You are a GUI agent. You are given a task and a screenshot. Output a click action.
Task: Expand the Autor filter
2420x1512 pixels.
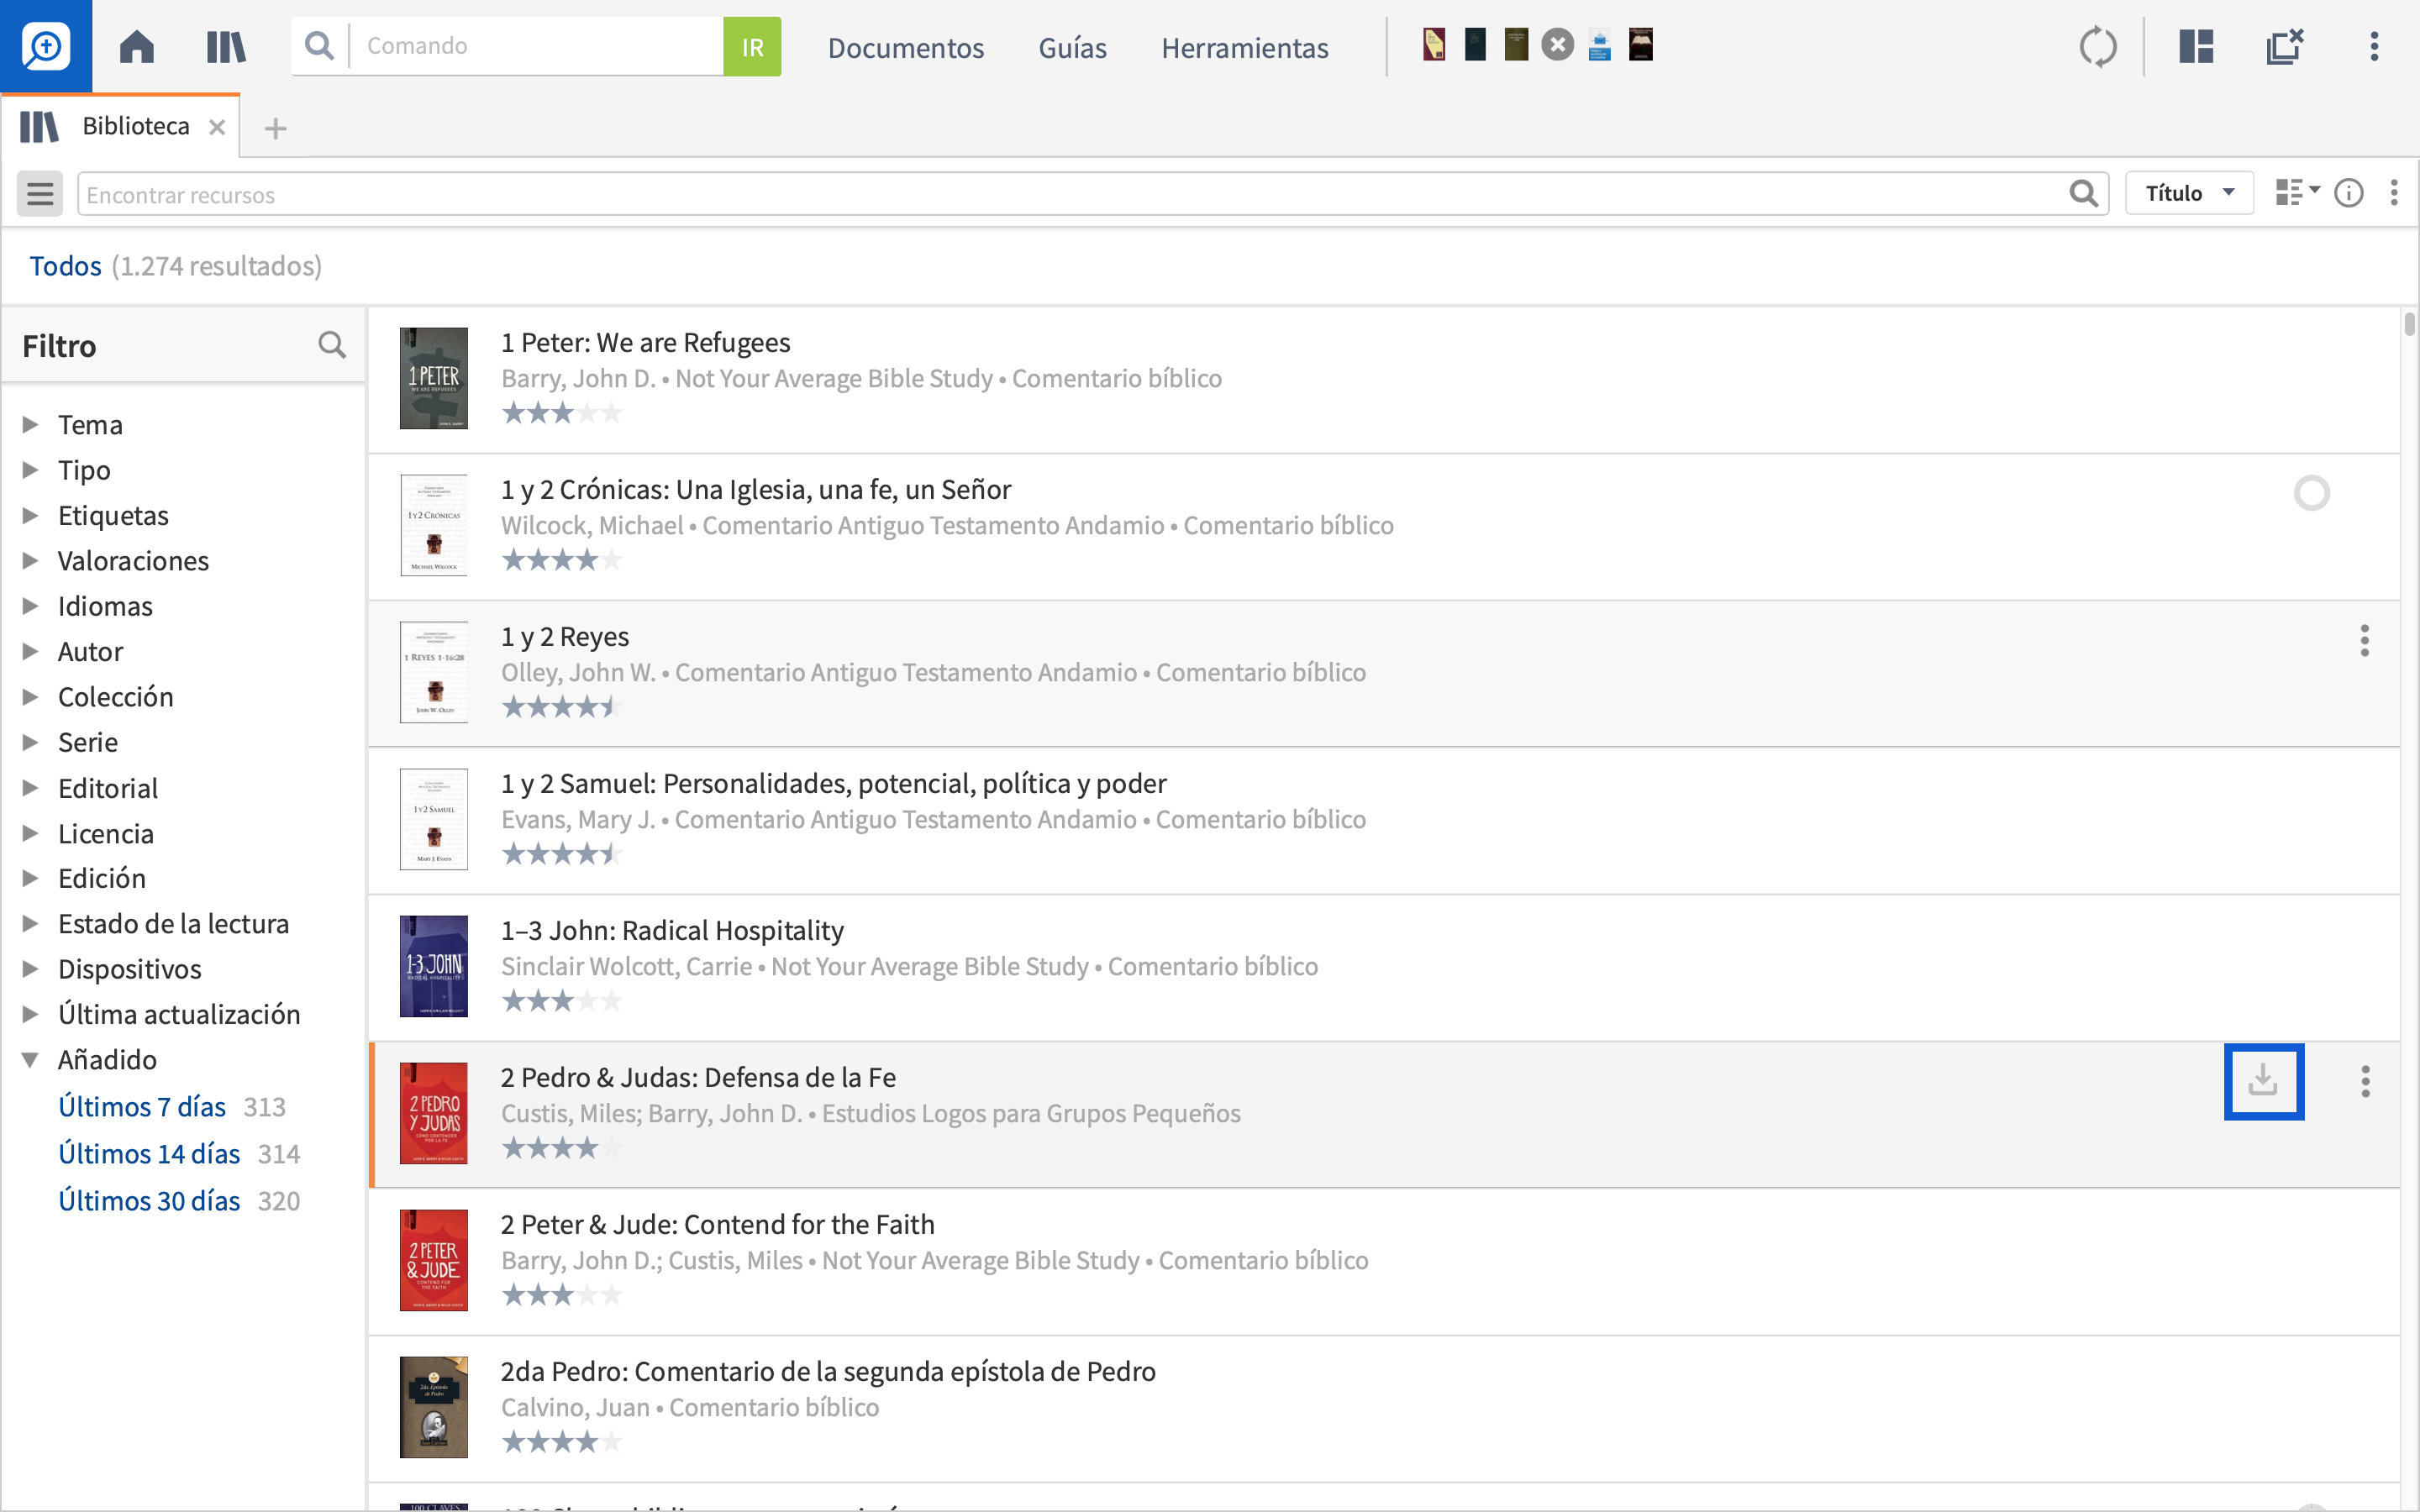tap(30, 652)
